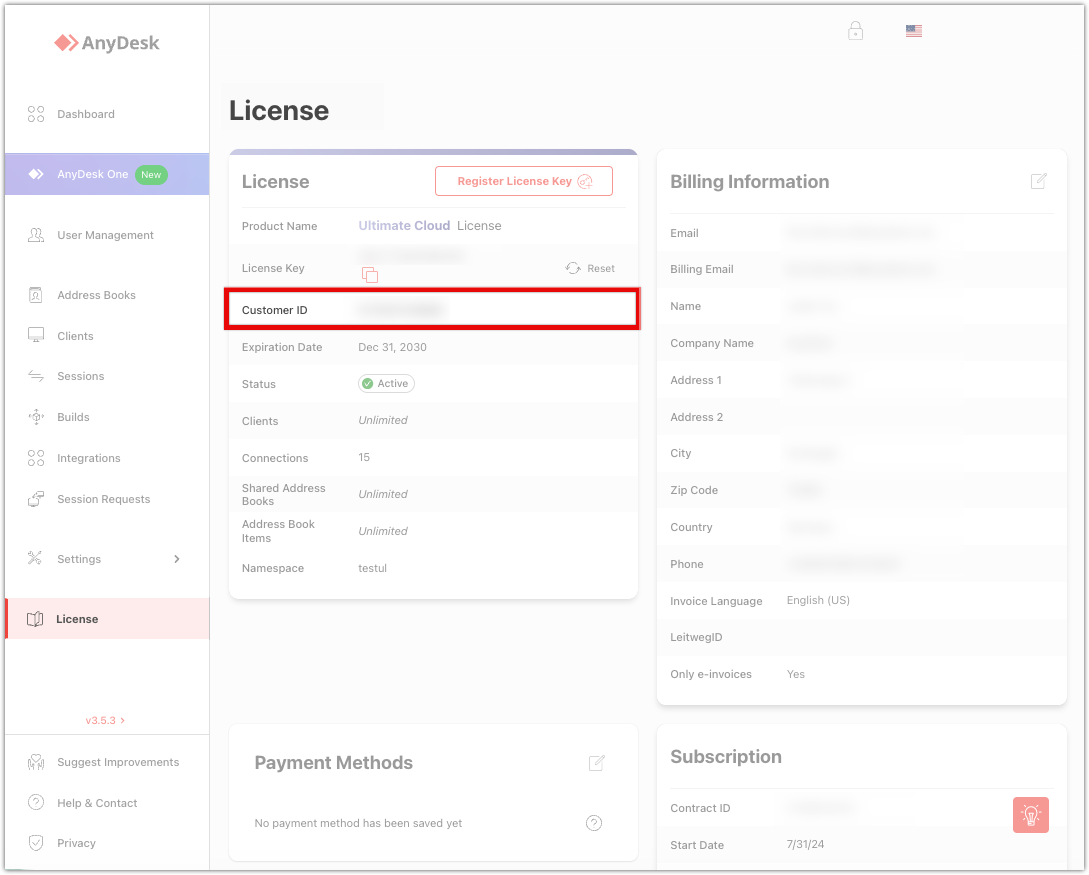This screenshot has width=1089, height=875.
Task: Click the License book icon
Action: click(x=35, y=619)
